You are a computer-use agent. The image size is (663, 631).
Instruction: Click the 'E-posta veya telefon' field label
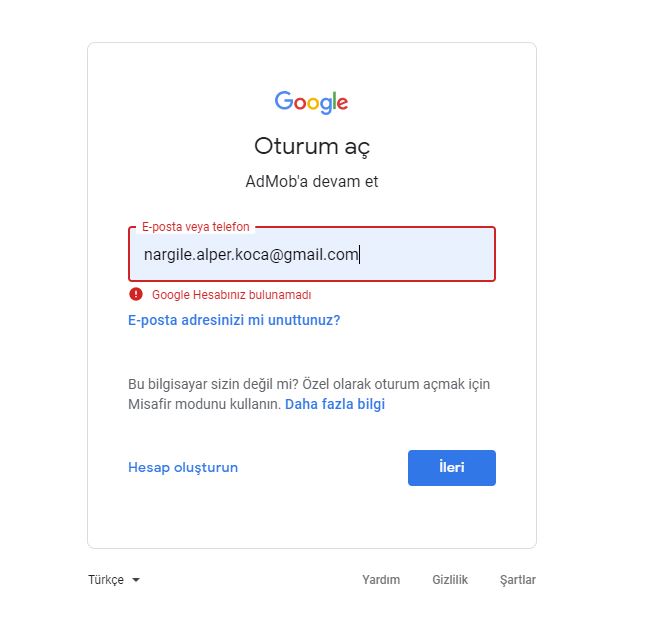[x=195, y=227]
